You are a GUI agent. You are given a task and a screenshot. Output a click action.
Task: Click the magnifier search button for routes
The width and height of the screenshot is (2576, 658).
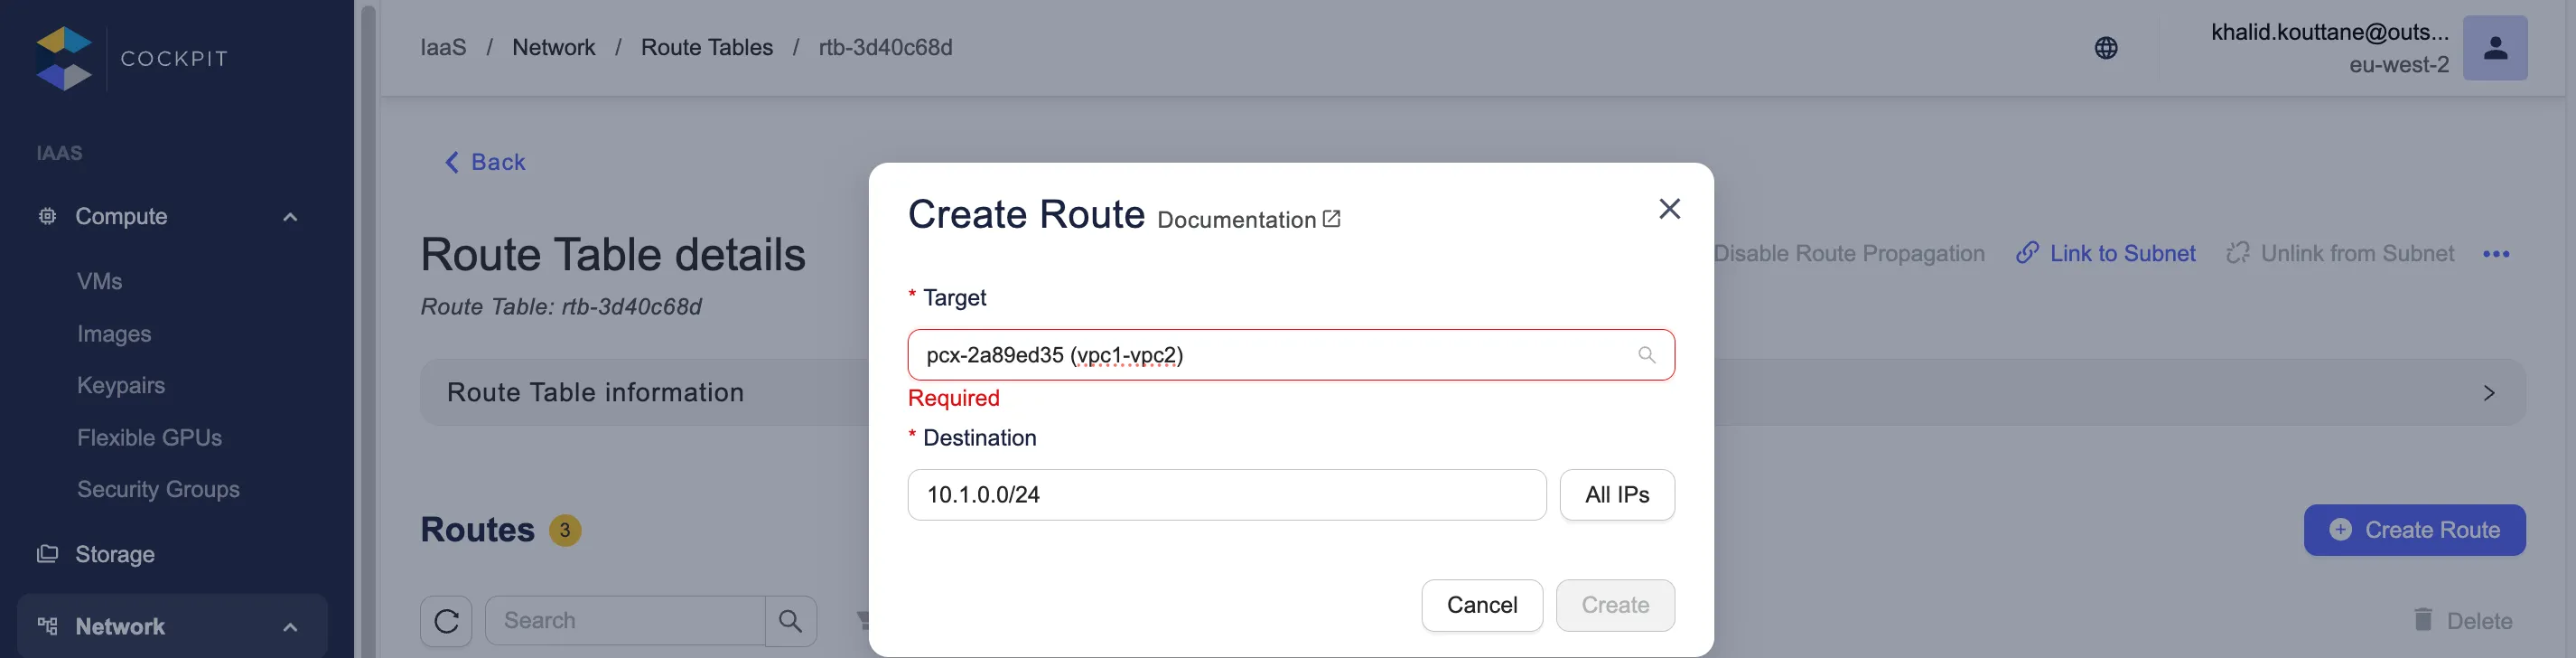pyautogui.click(x=790, y=621)
